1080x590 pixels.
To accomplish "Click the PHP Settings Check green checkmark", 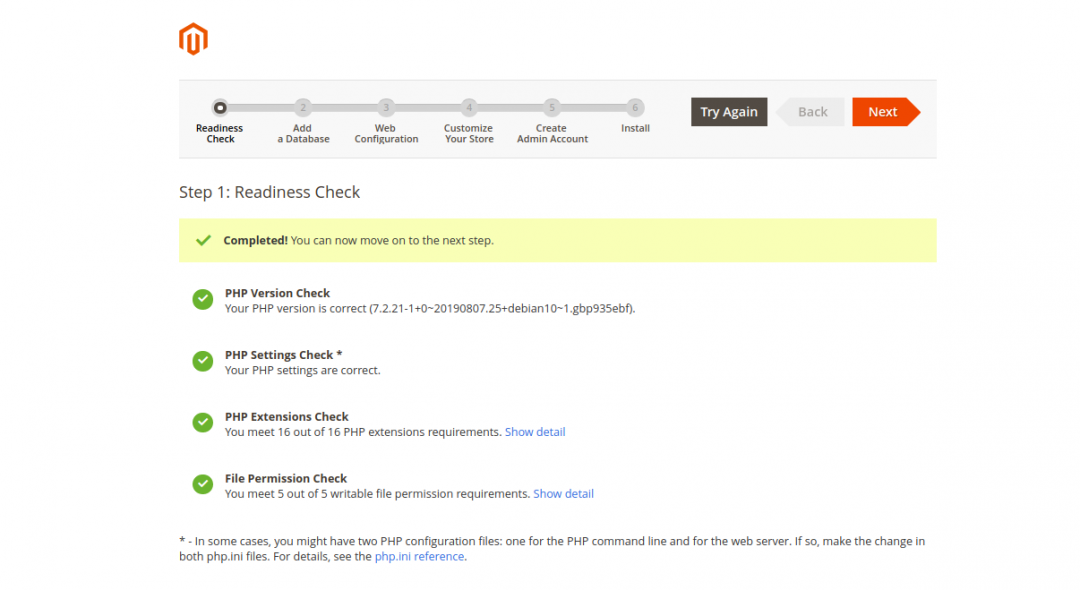I will click(203, 361).
